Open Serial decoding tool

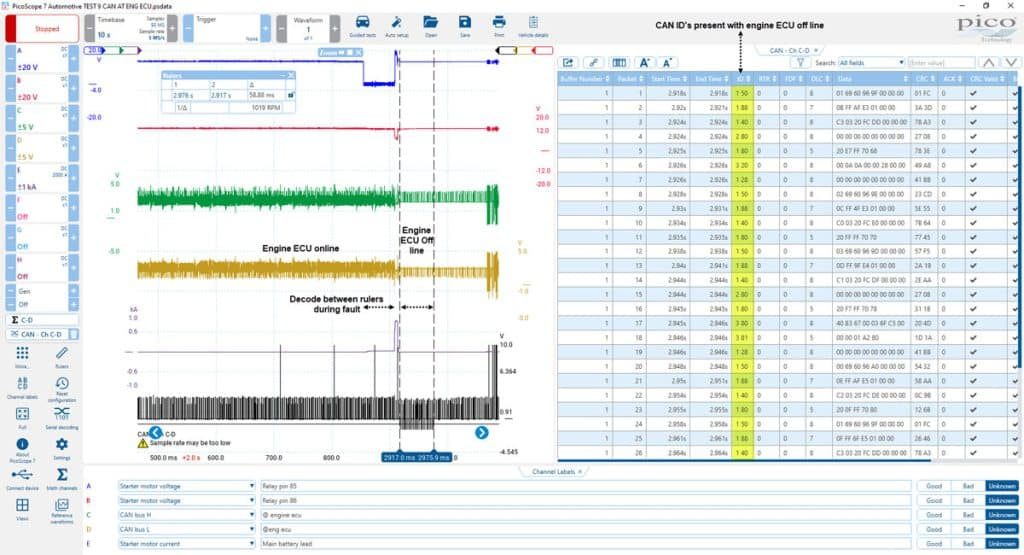(x=61, y=418)
